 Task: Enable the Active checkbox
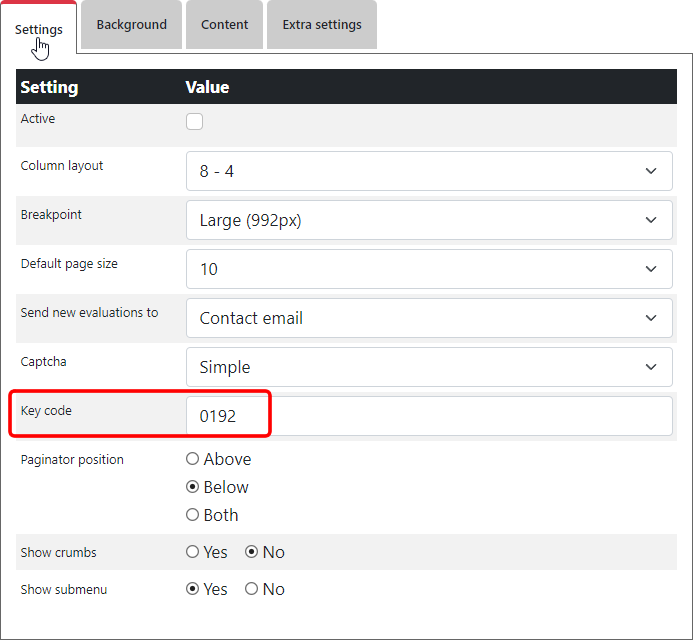[x=195, y=122]
